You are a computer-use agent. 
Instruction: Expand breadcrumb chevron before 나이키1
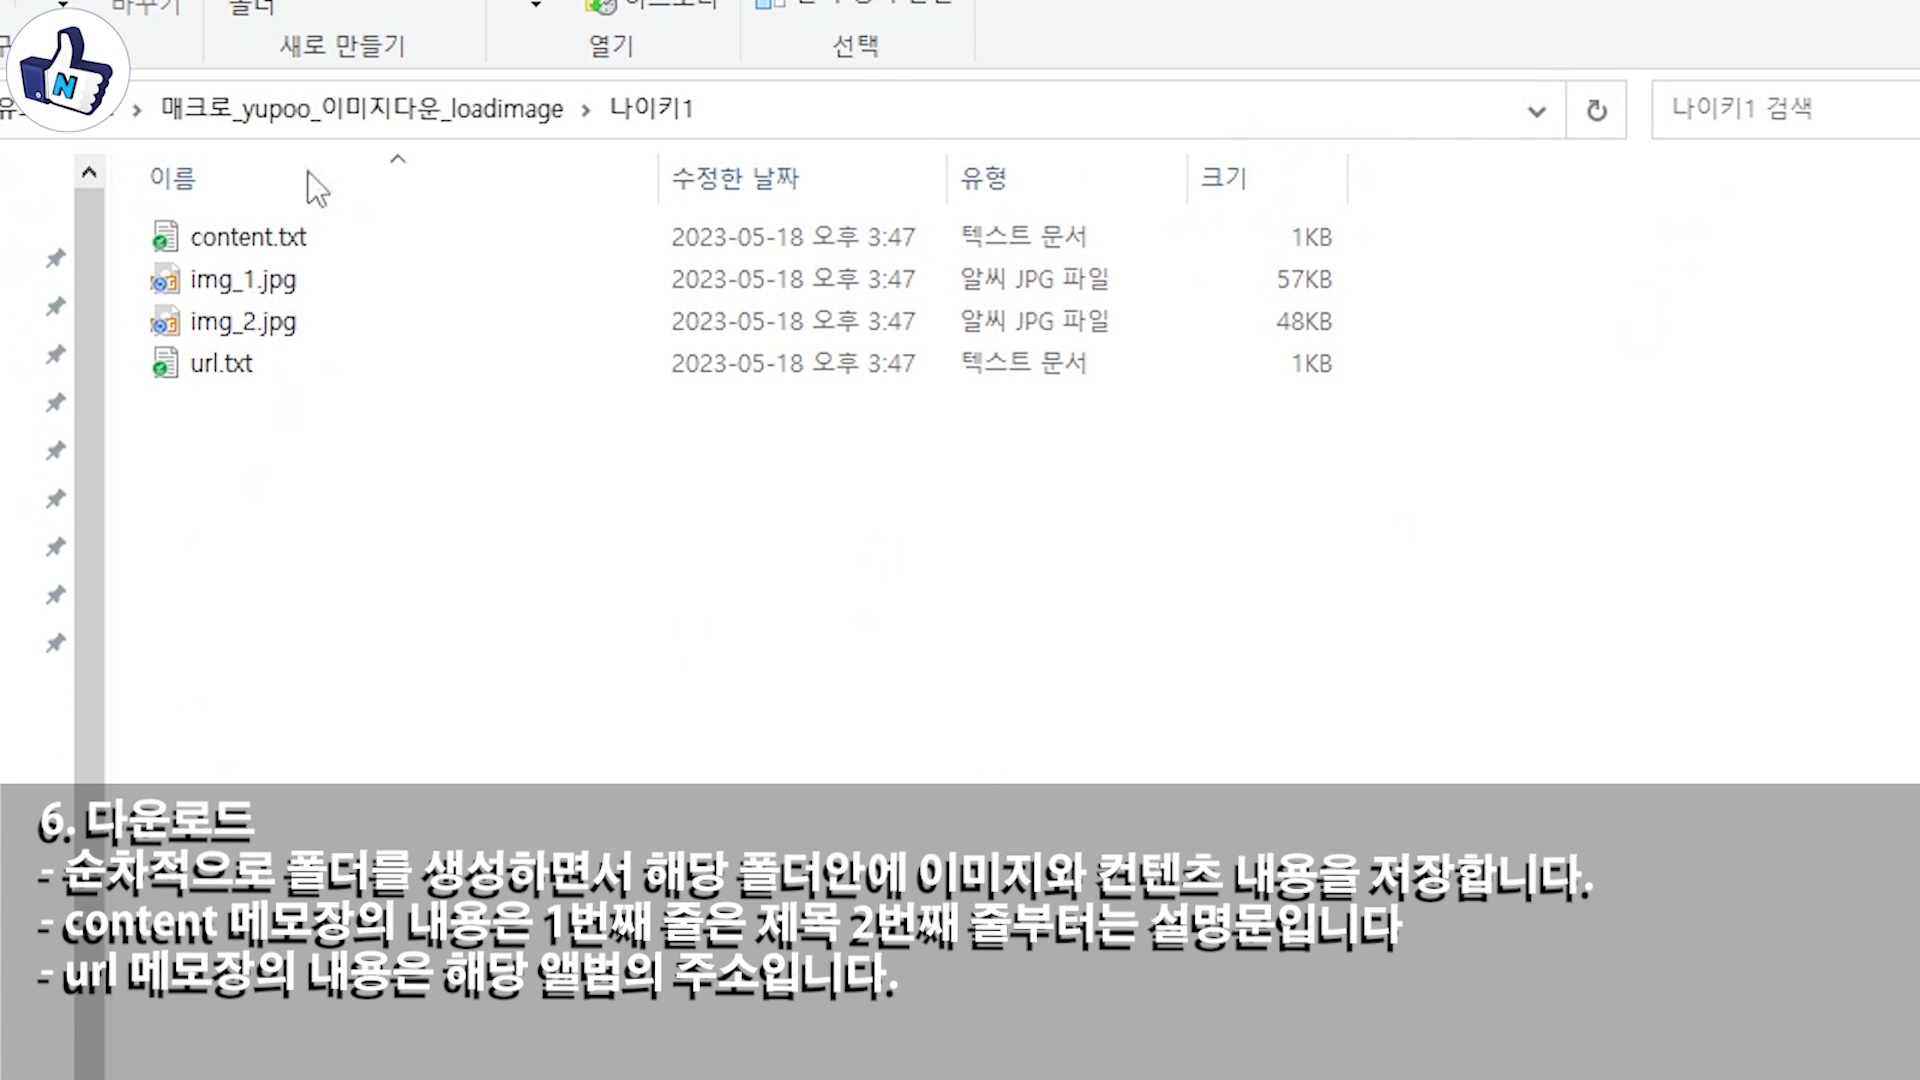coord(586,110)
